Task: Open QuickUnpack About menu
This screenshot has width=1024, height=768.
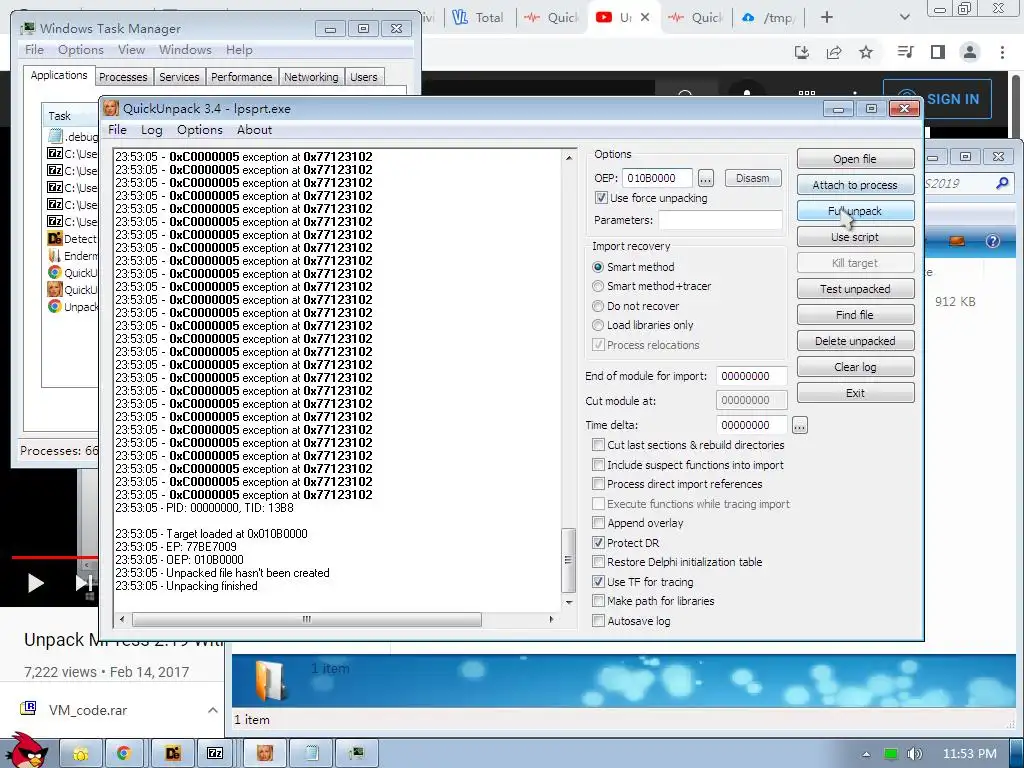Action: 254,129
